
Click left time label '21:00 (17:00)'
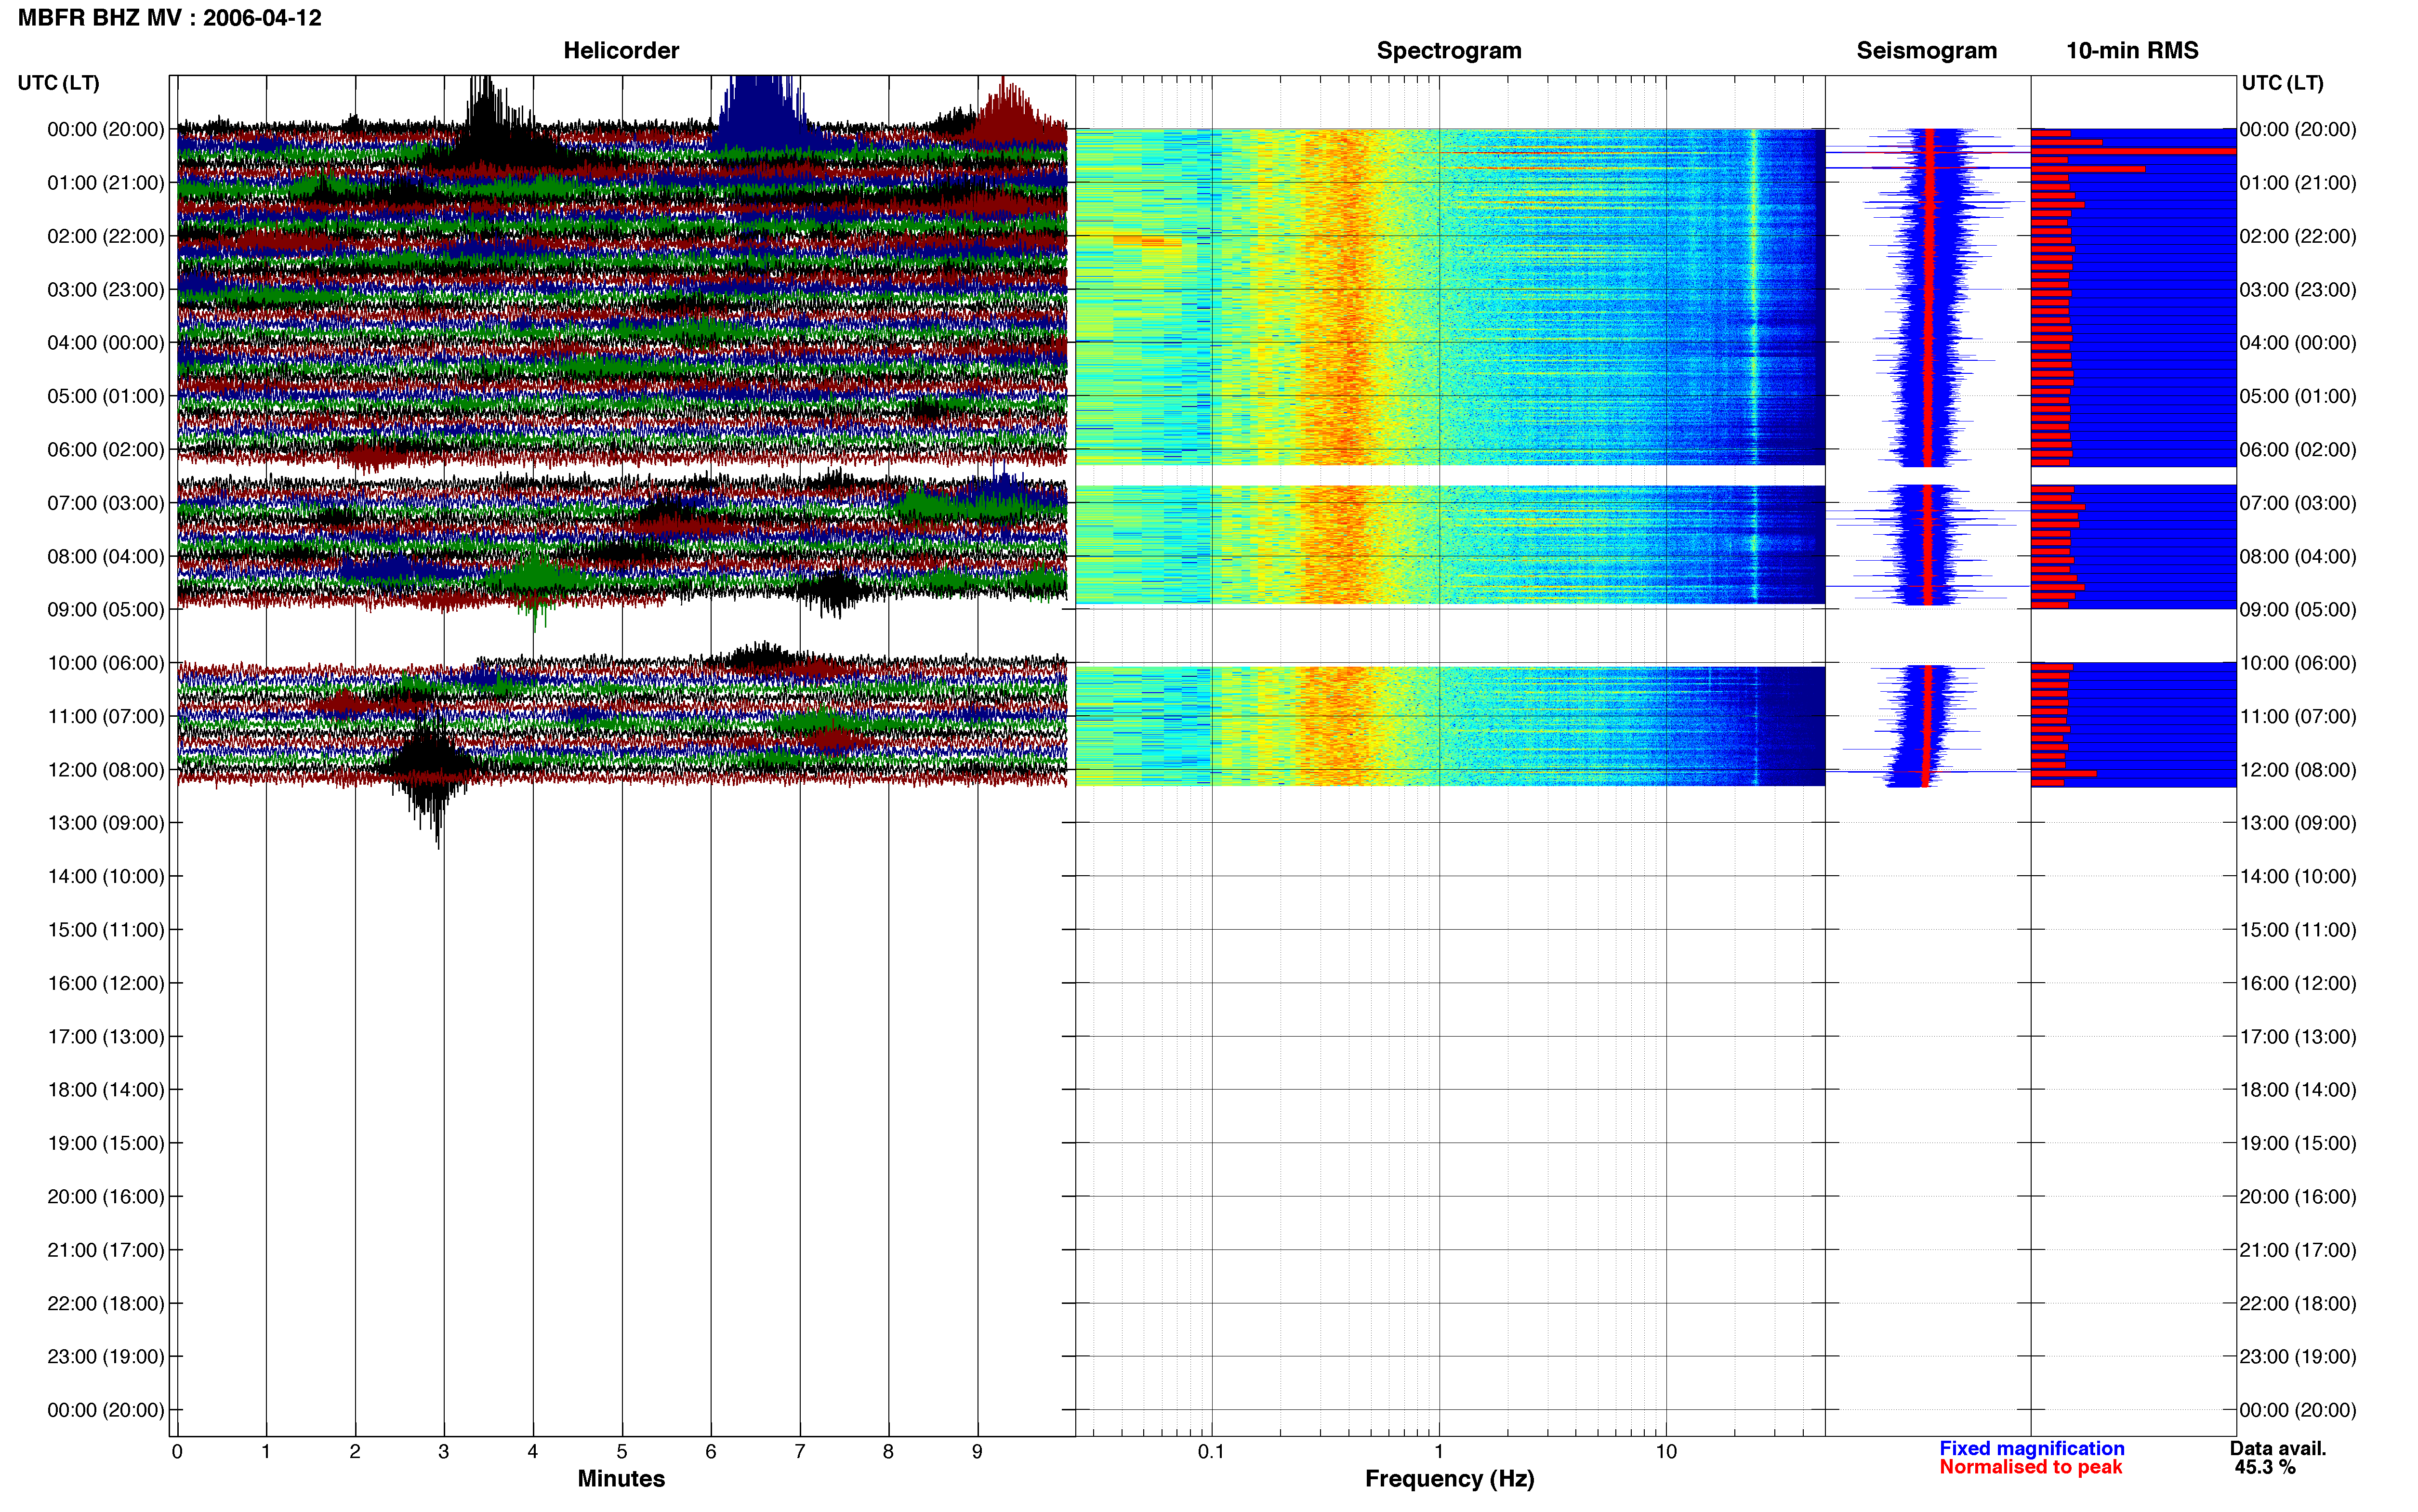click(x=105, y=1250)
